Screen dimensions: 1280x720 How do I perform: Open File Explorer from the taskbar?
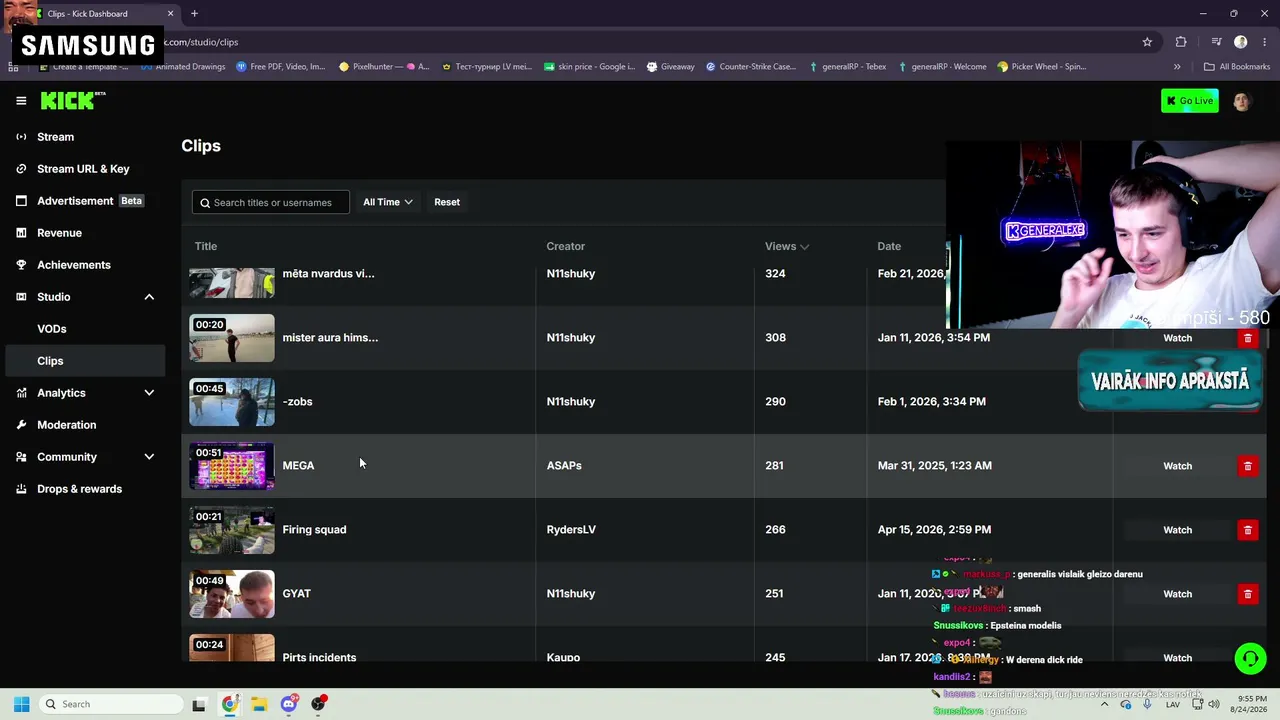tap(259, 704)
